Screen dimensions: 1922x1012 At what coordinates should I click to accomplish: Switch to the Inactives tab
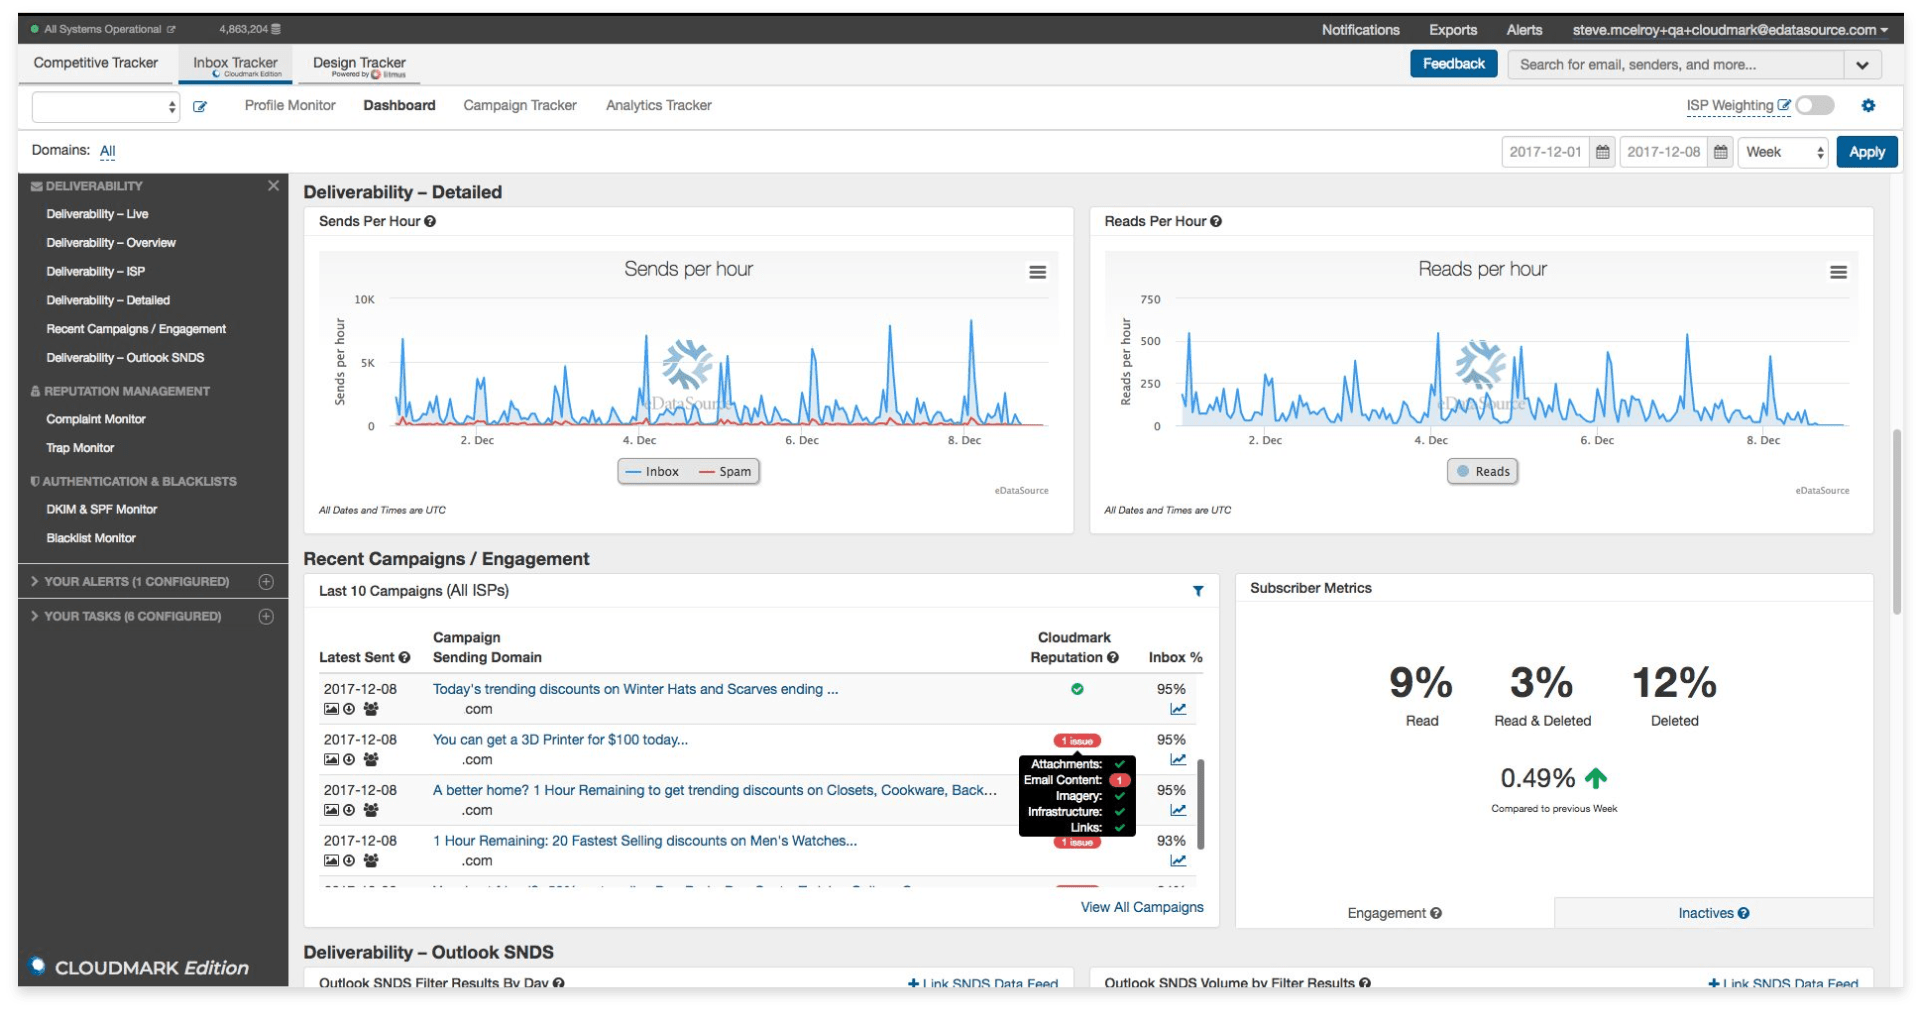click(x=1712, y=913)
